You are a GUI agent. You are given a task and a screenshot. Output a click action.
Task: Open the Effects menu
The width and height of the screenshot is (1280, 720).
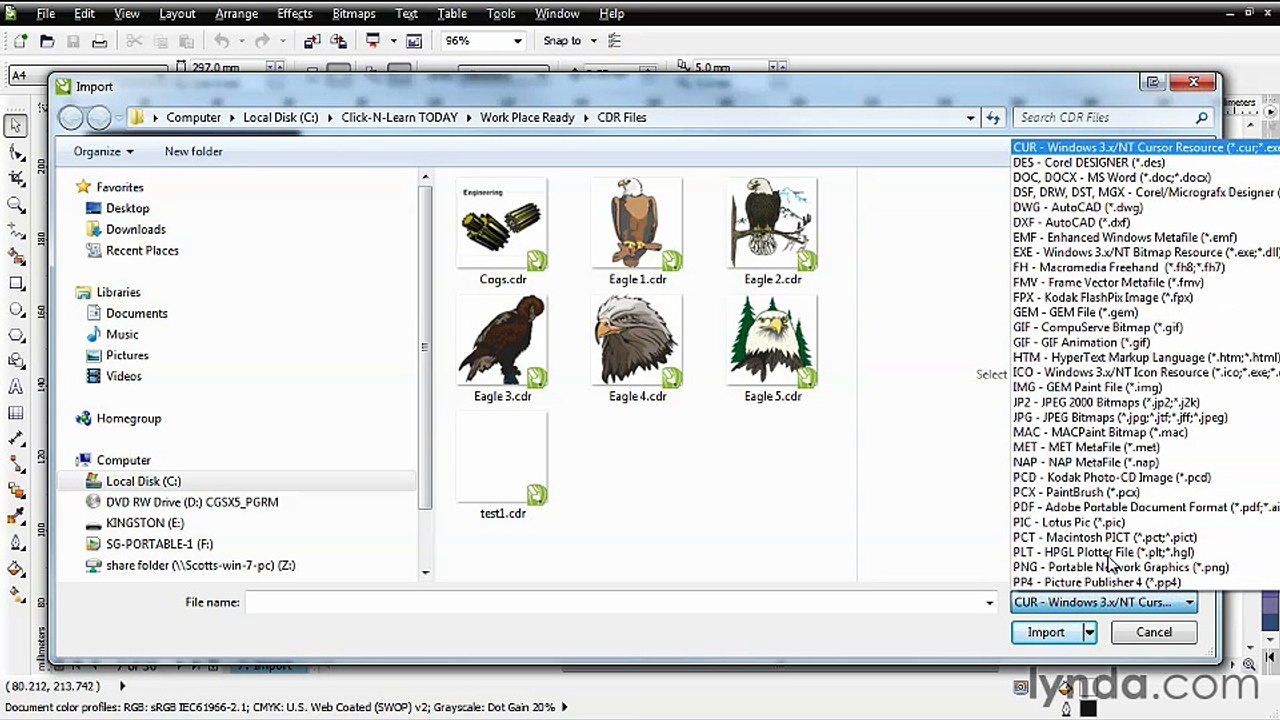click(x=294, y=13)
